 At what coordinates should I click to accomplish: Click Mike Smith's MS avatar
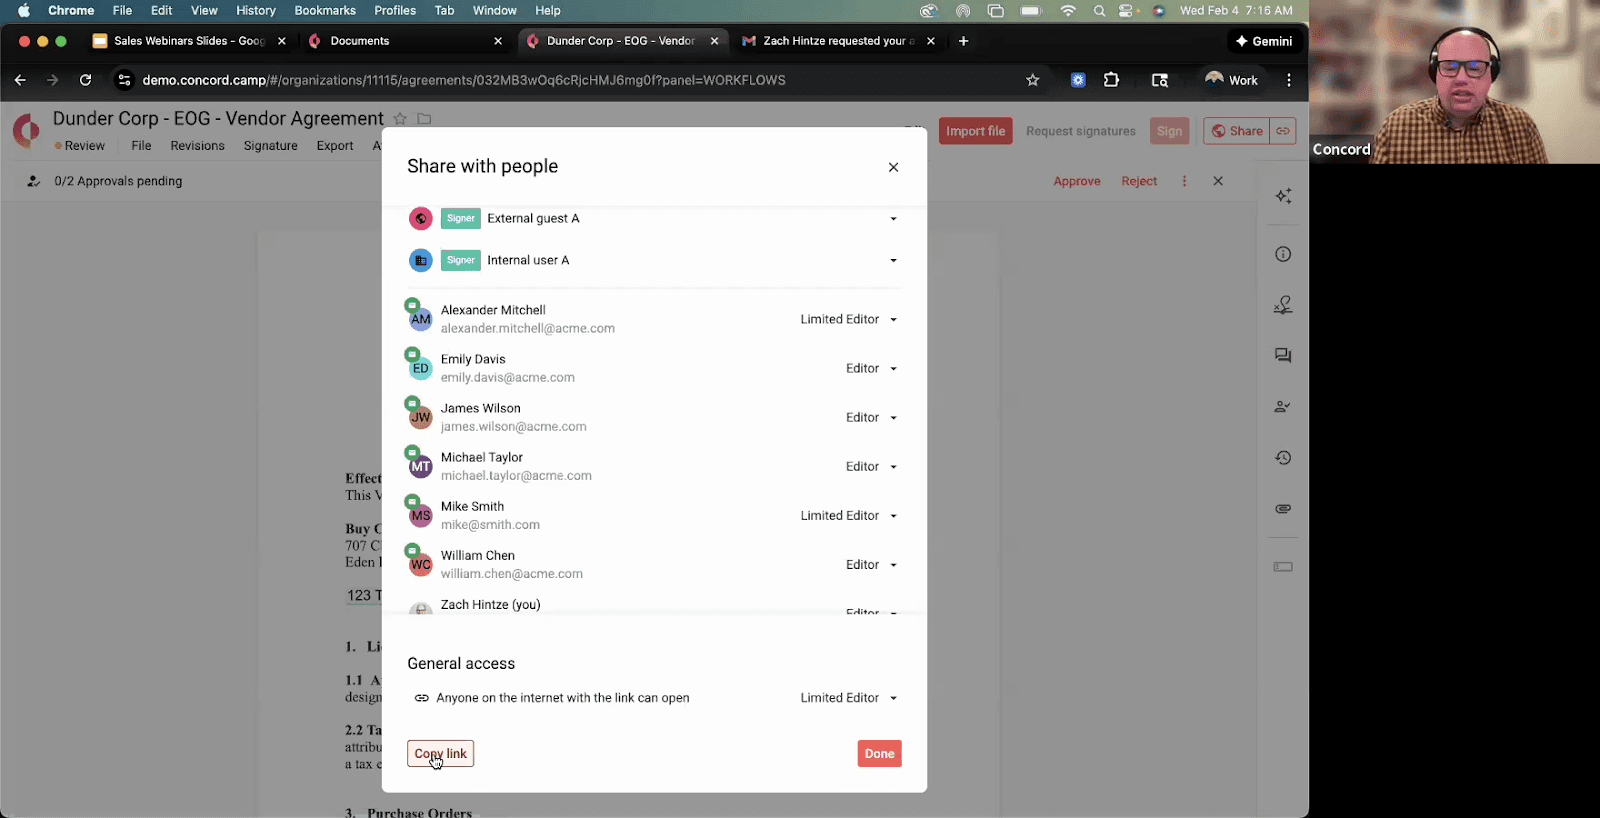point(420,515)
